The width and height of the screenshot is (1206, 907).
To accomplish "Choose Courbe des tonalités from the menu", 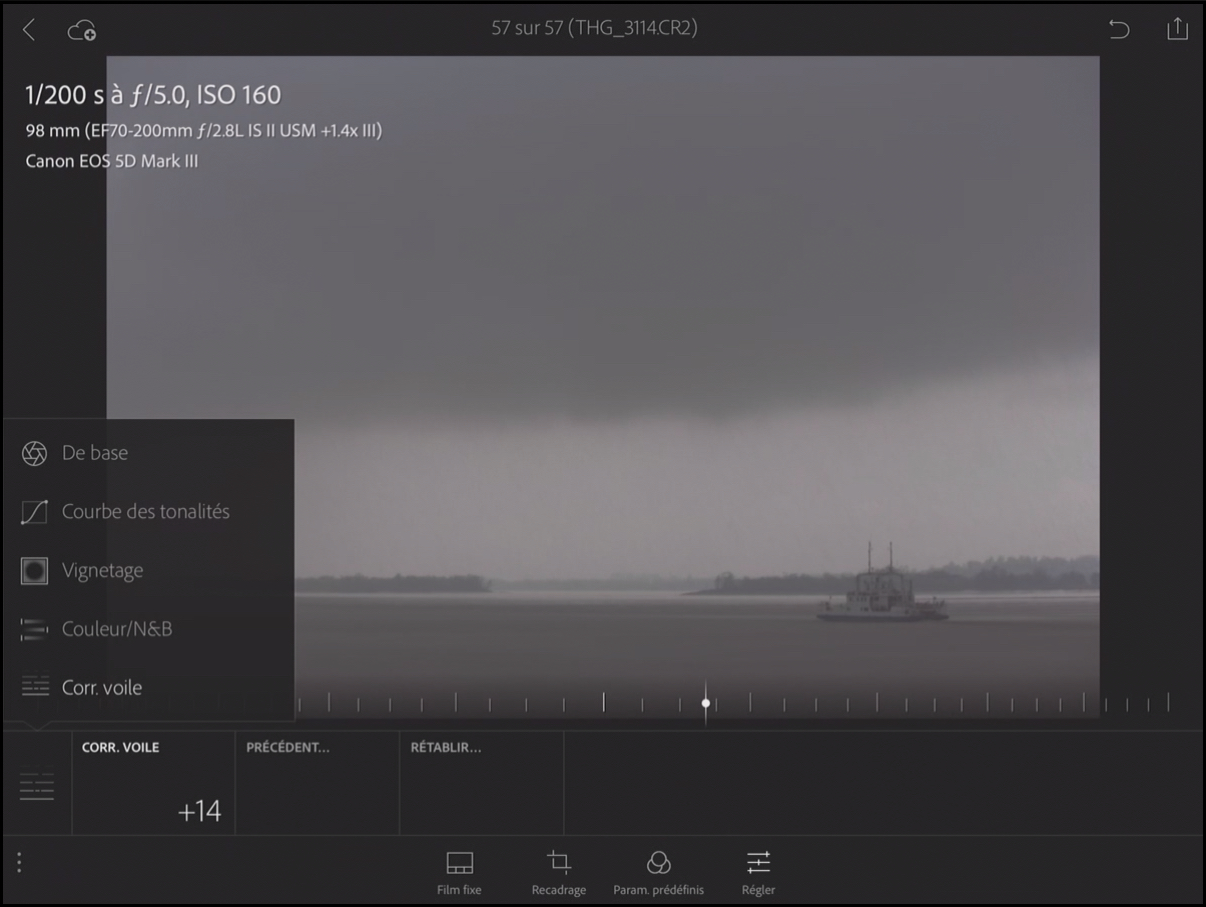I will click(x=149, y=512).
